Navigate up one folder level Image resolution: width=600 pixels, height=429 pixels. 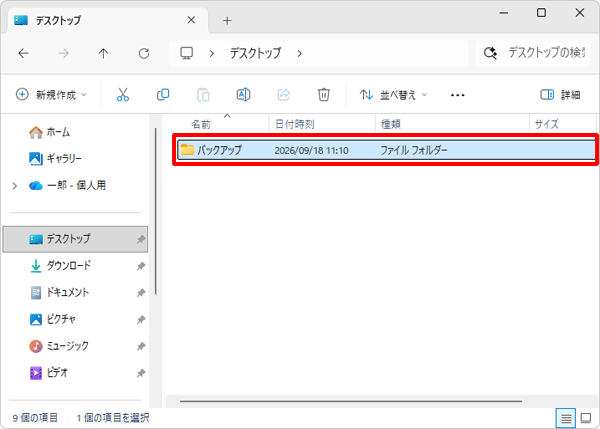103,53
